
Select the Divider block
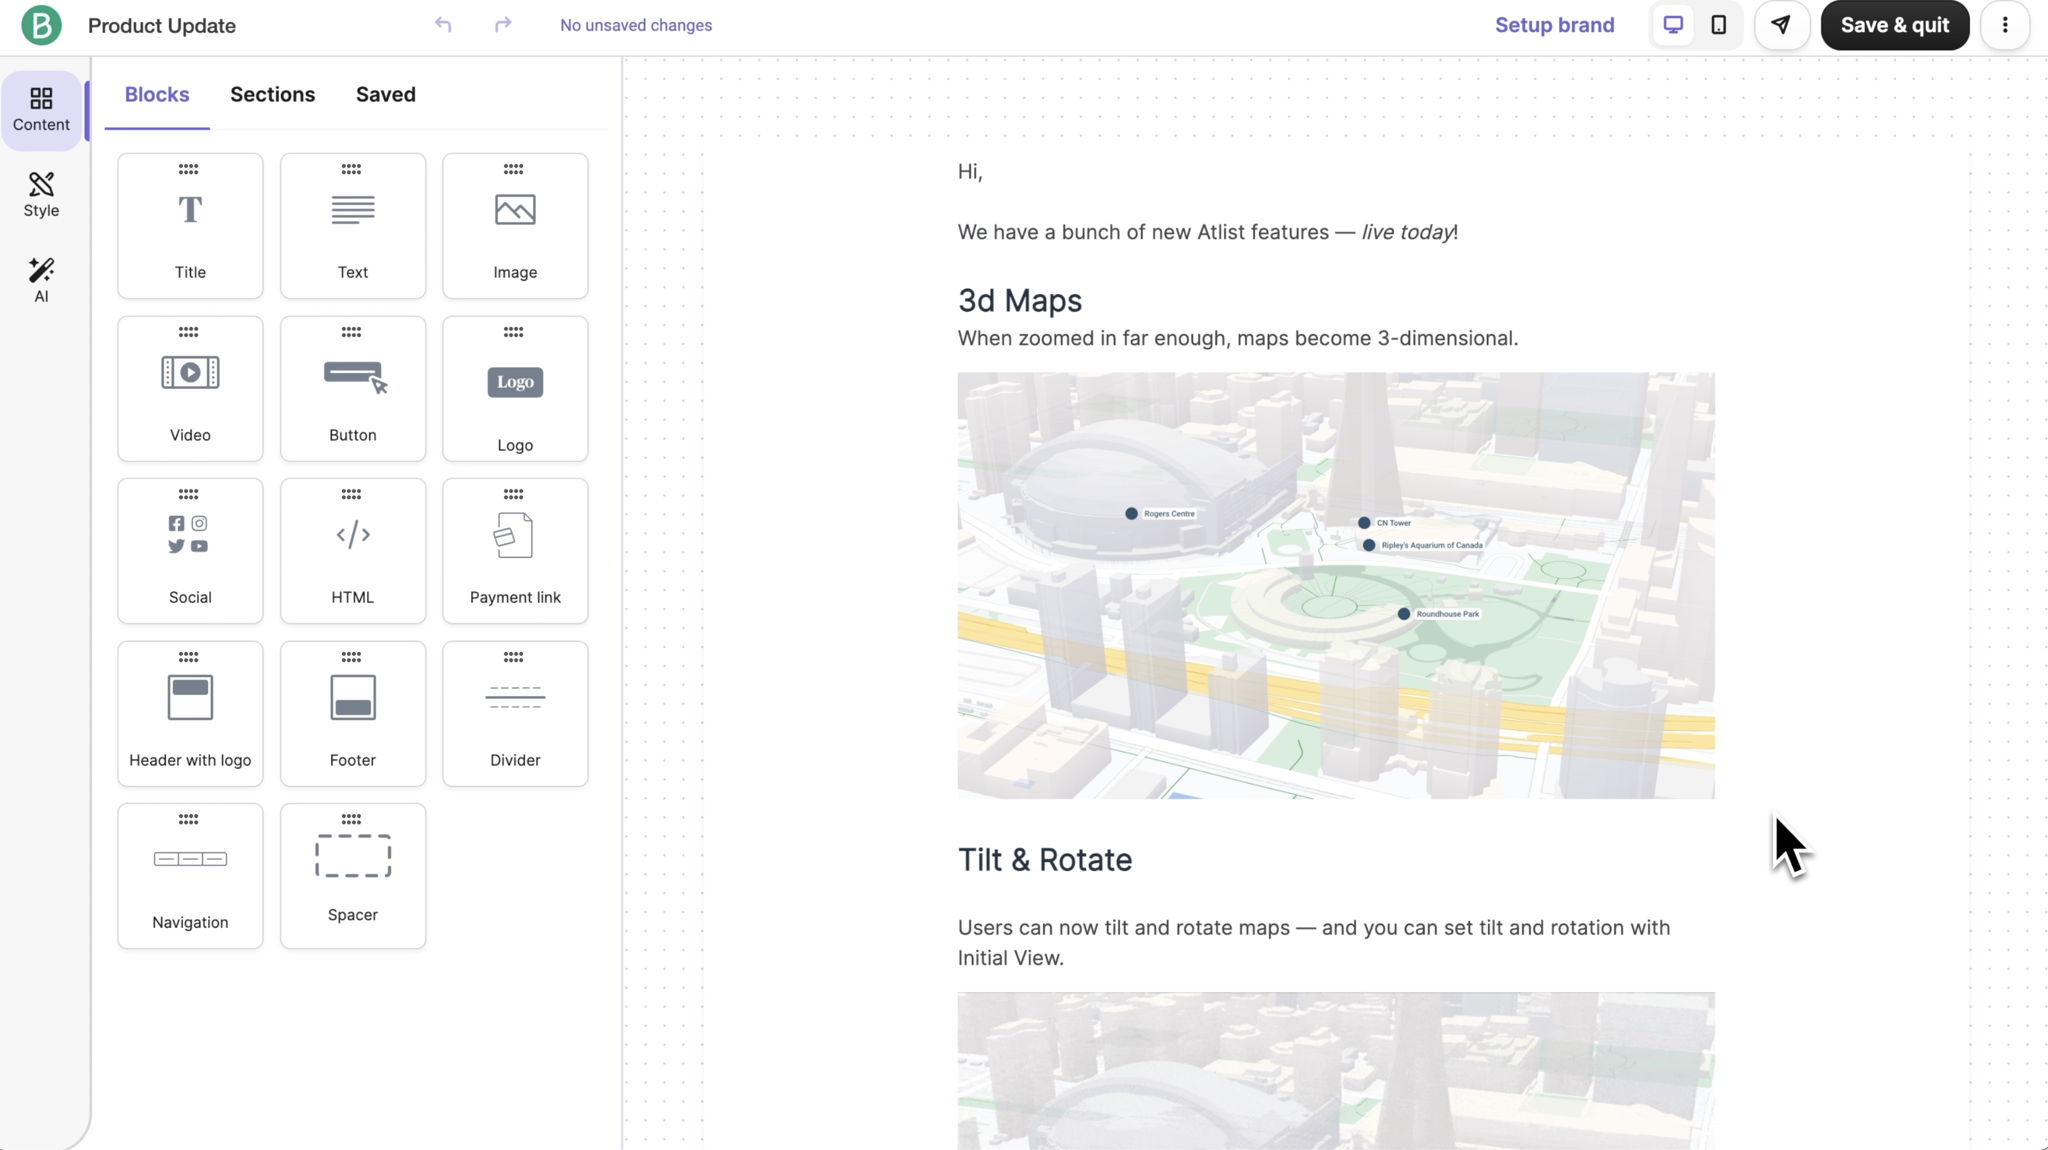pos(515,714)
